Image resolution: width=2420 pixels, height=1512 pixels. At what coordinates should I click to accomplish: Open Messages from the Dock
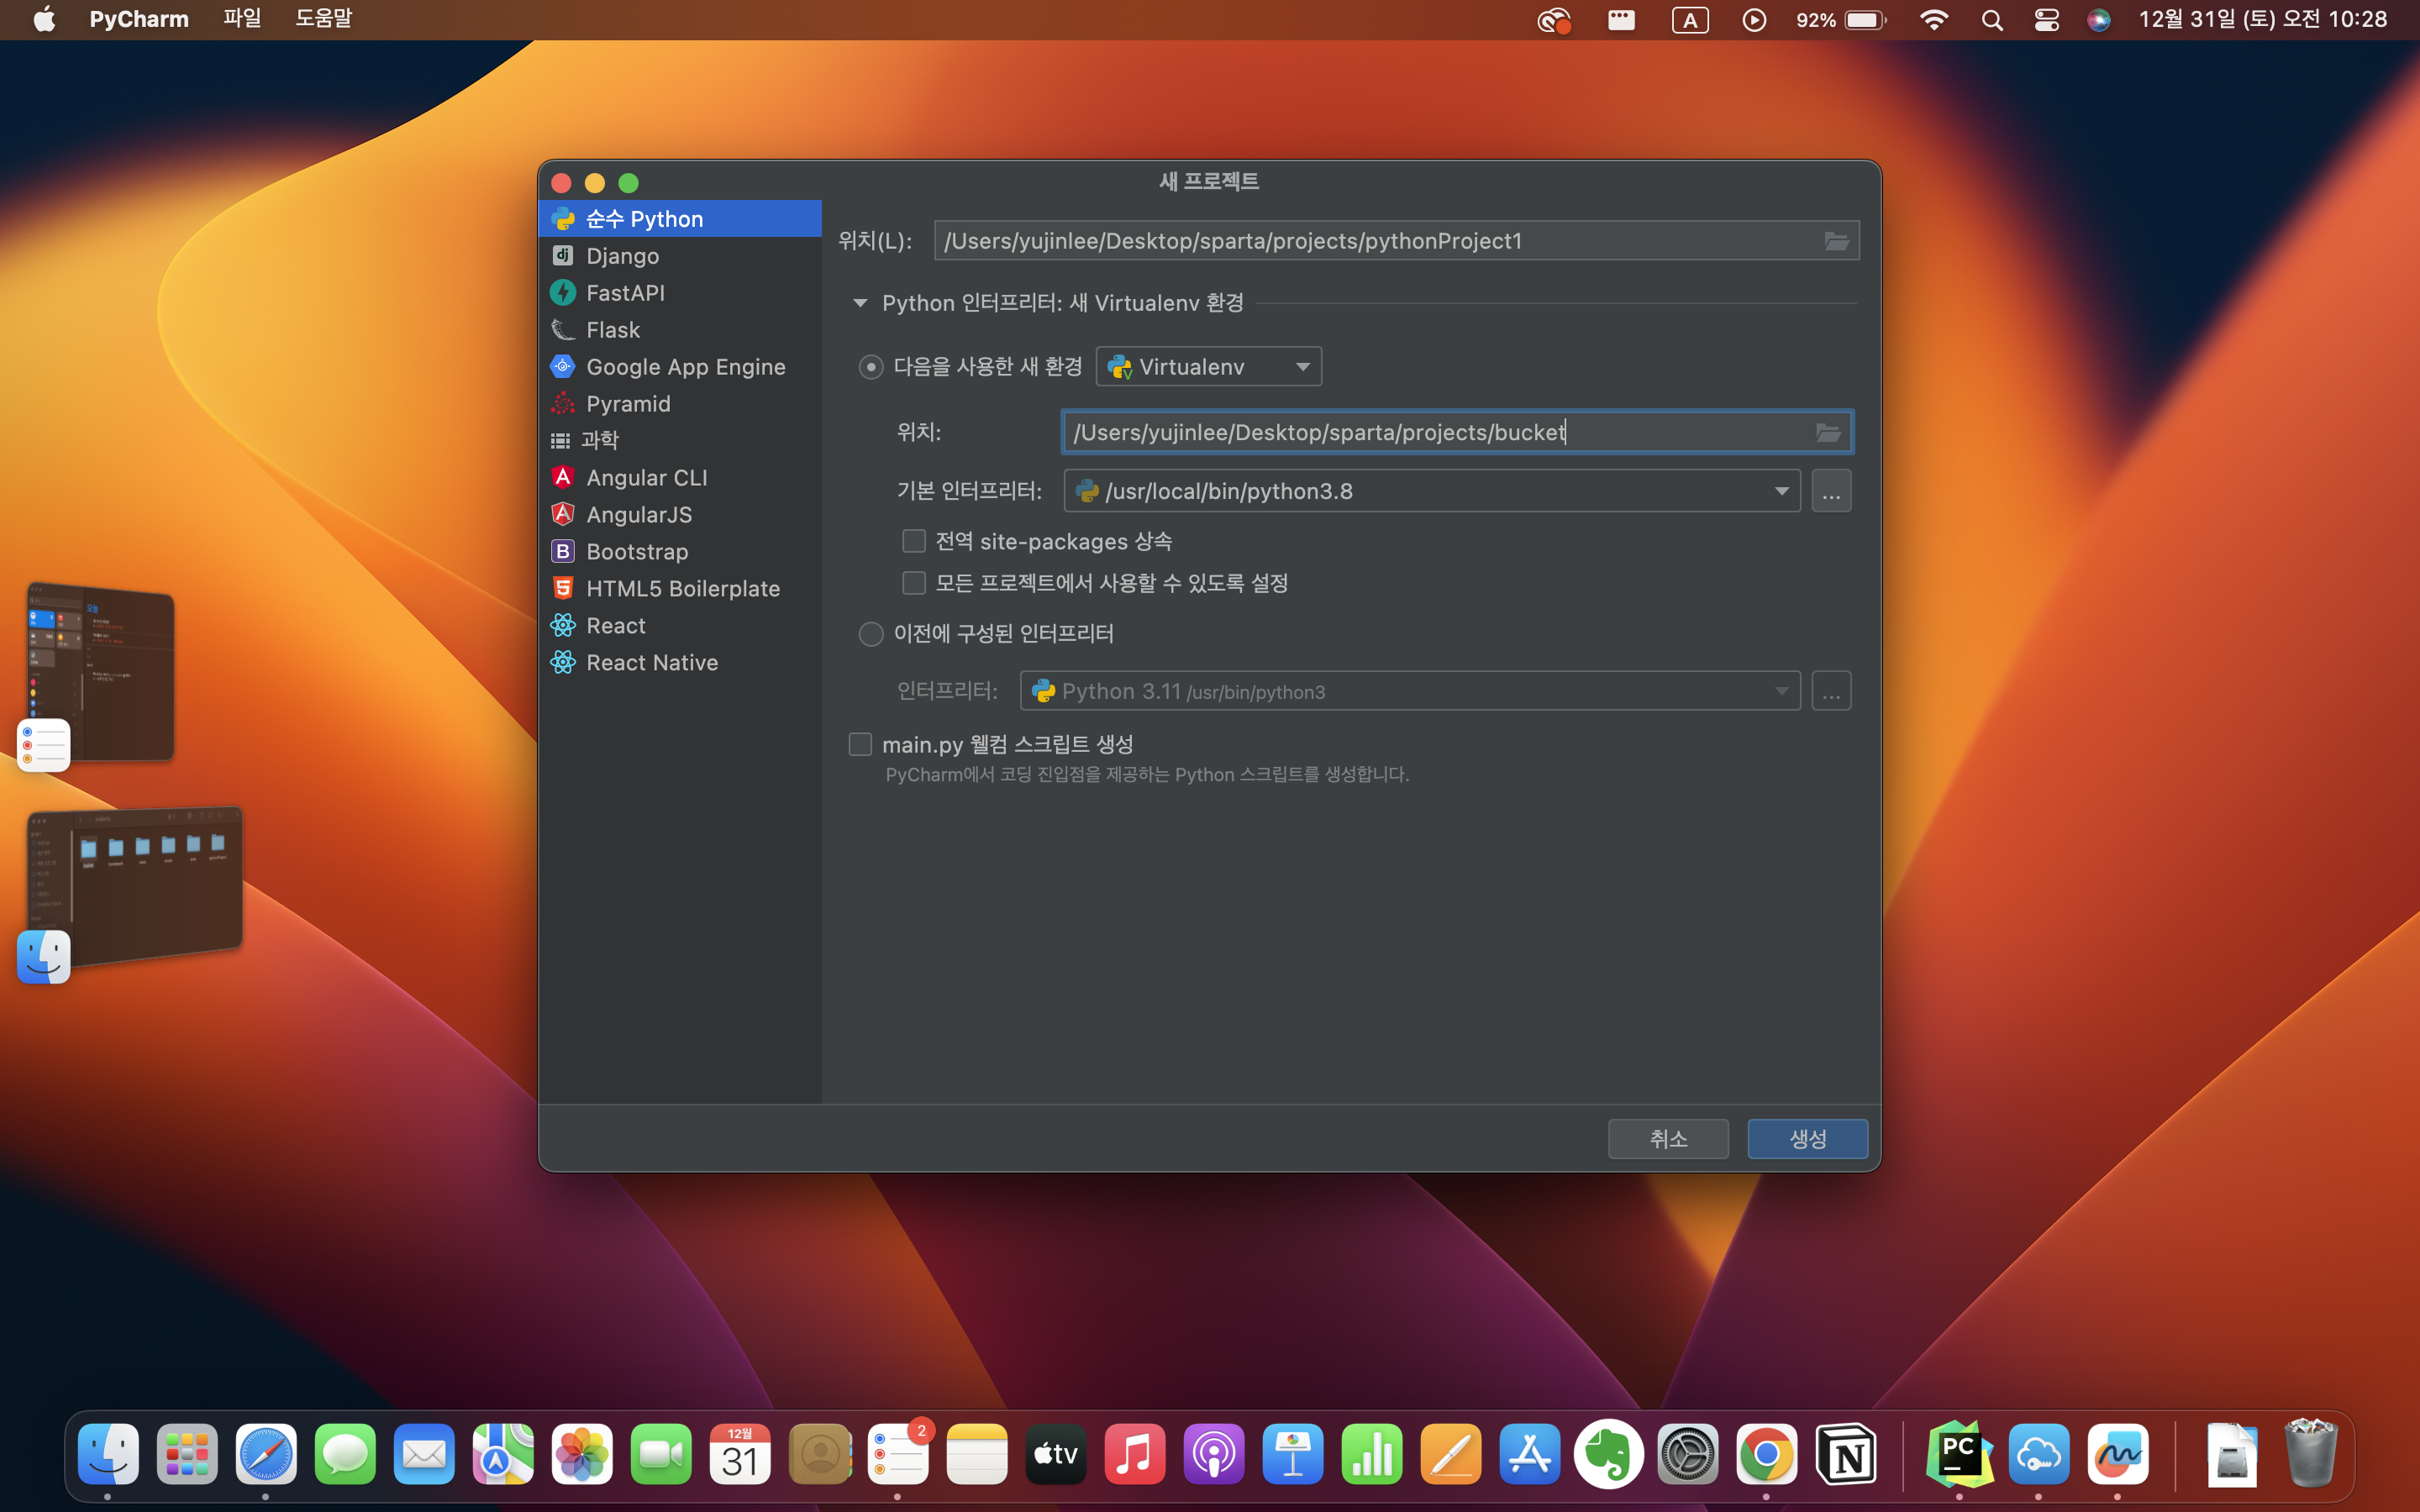pos(345,1454)
